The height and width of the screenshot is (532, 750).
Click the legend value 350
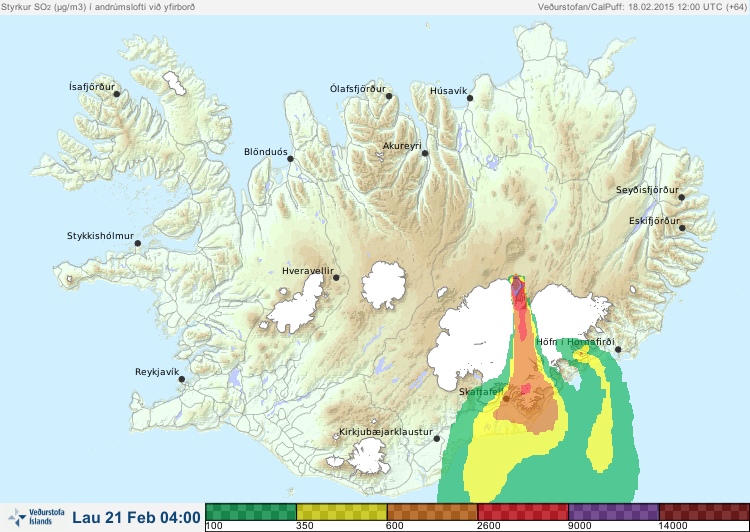(304, 526)
